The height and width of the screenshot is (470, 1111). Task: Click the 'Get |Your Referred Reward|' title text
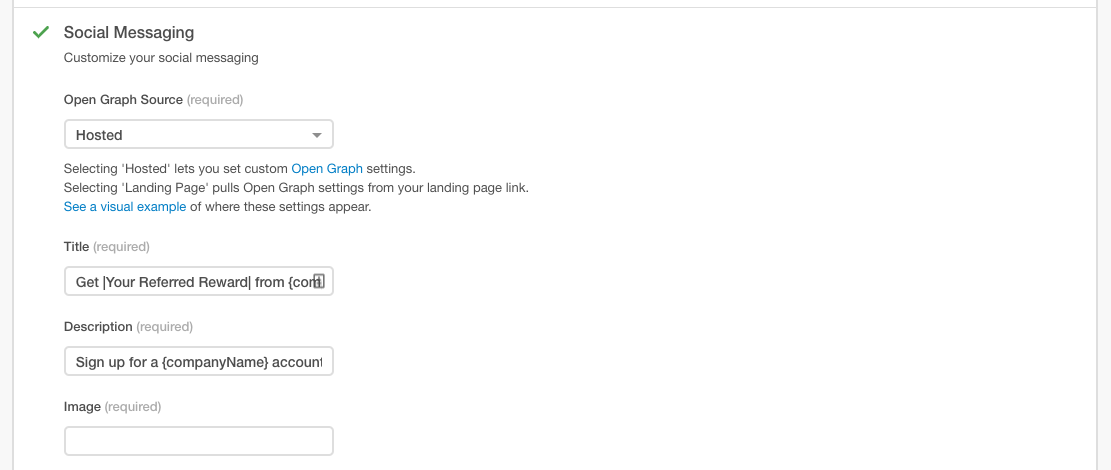[160, 282]
